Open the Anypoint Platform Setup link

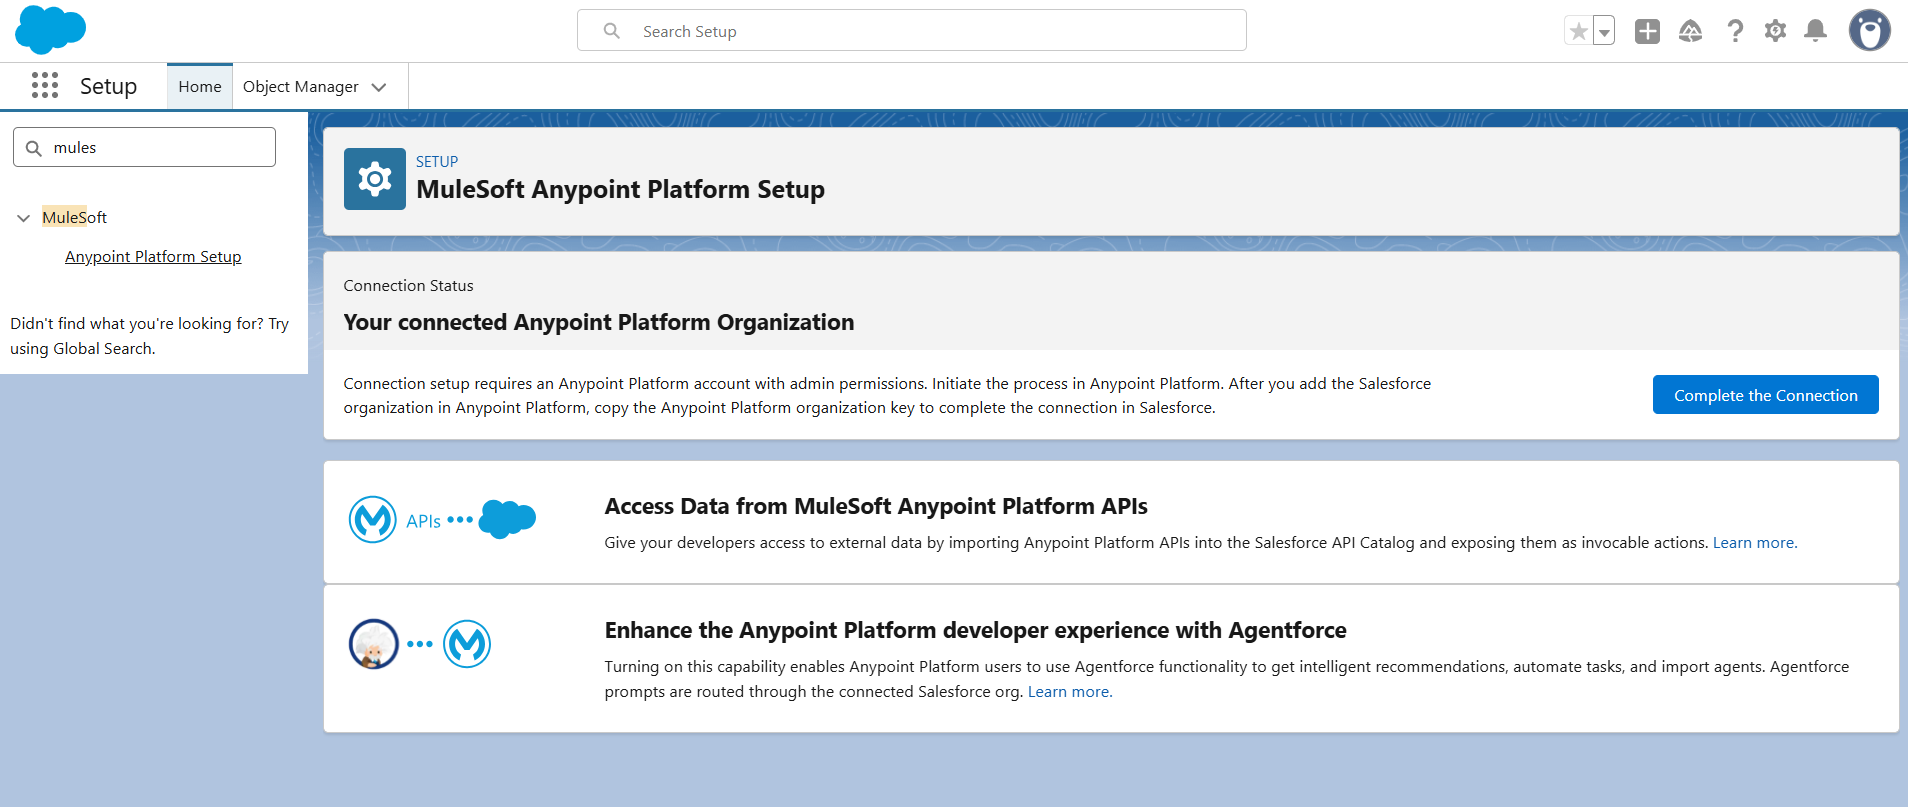(x=153, y=257)
